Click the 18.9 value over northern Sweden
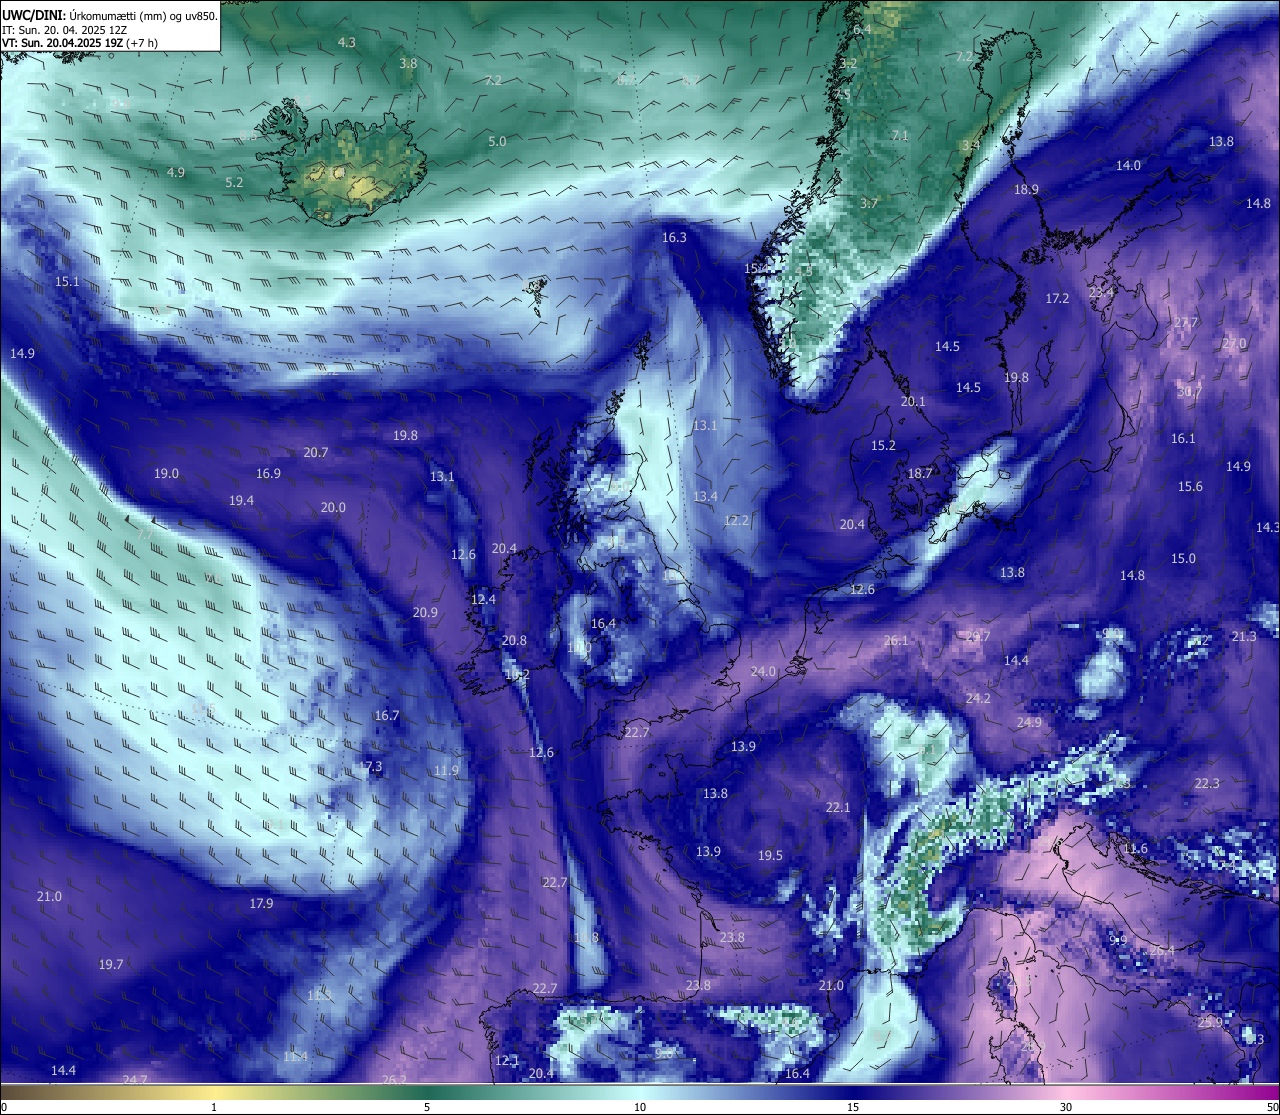This screenshot has width=1280, height=1115. [x=1026, y=190]
